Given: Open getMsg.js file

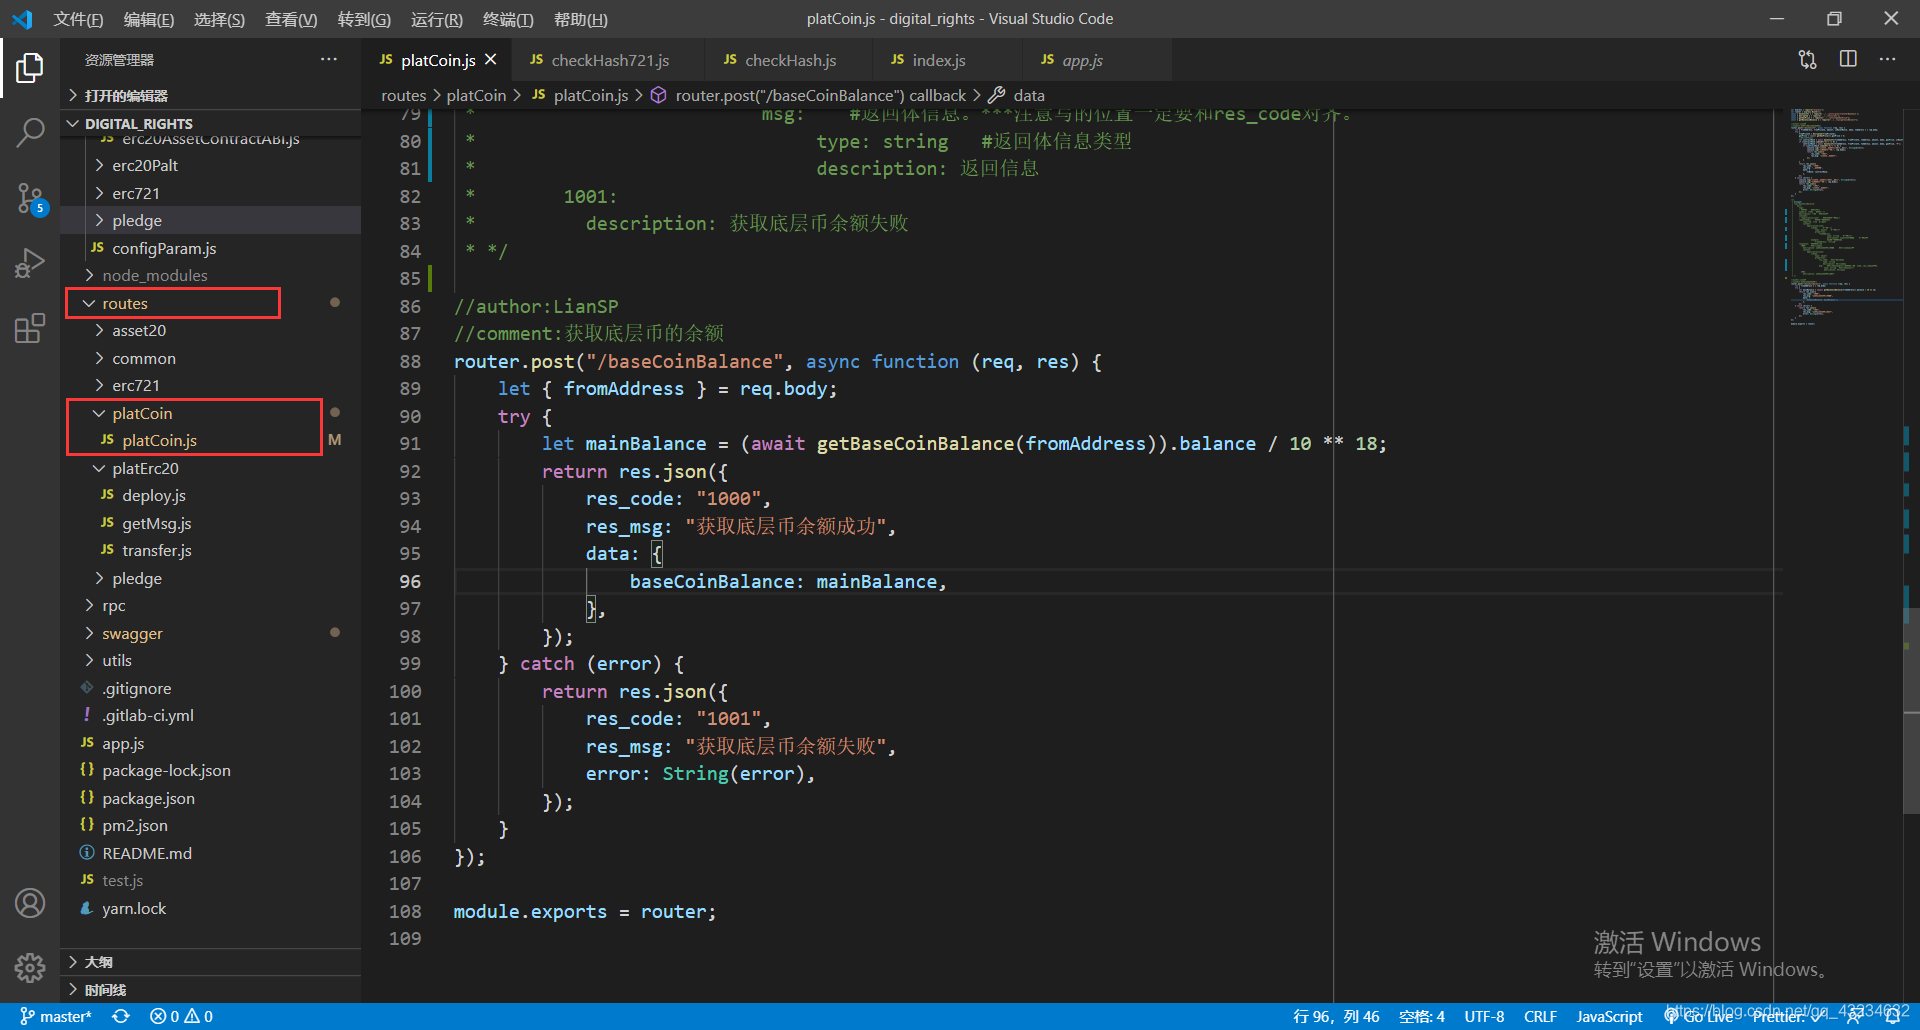Looking at the screenshot, I should [x=210, y=523].
